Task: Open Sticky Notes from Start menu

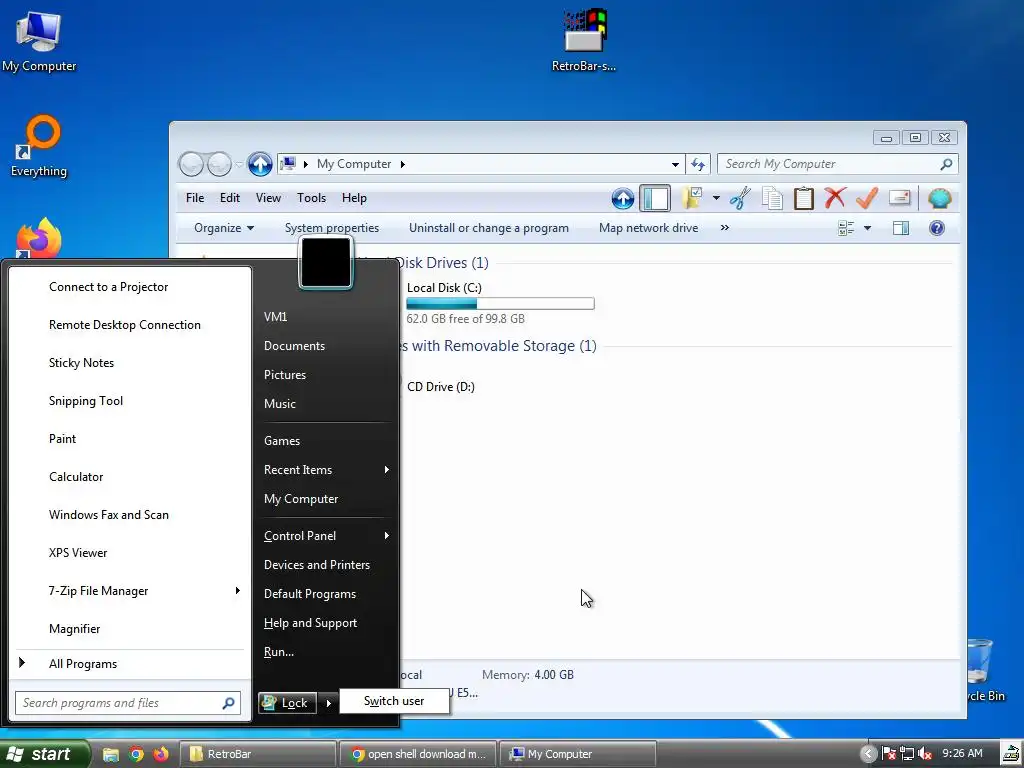Action: pyautogui.click(x=81, y=363)
